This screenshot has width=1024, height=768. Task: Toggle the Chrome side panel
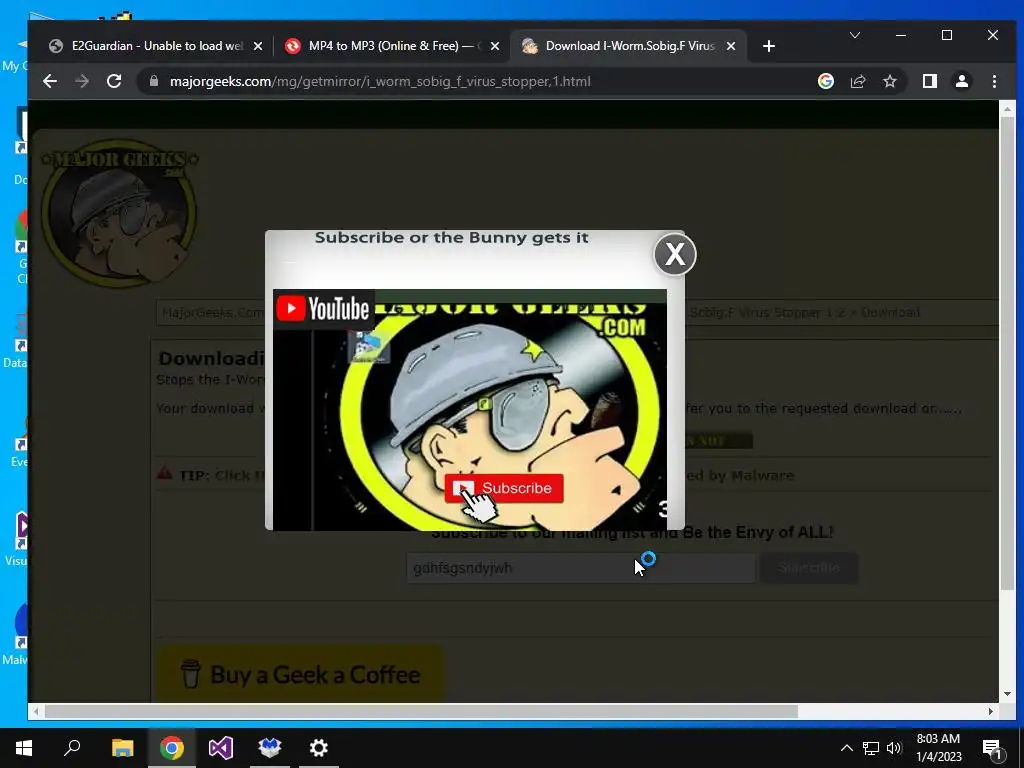coord(930,81)
